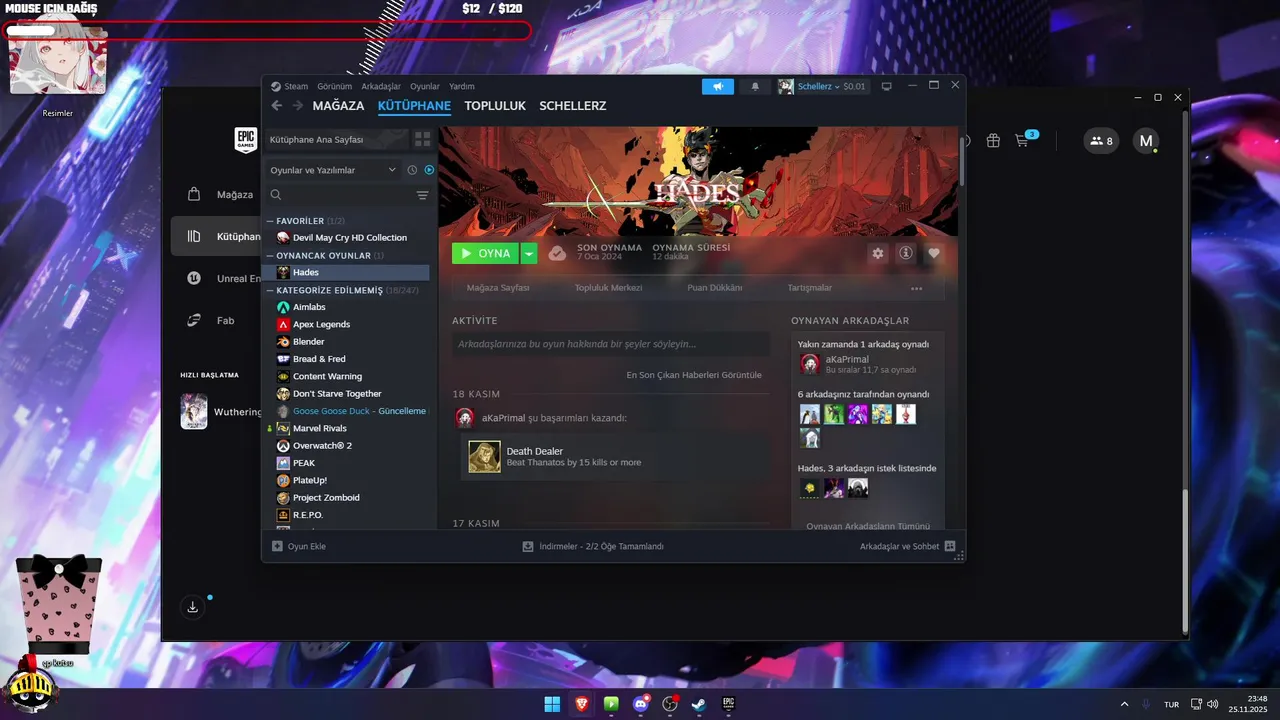
Task: Toggle sort by recent activity clock icon
Action: (412, 170)
